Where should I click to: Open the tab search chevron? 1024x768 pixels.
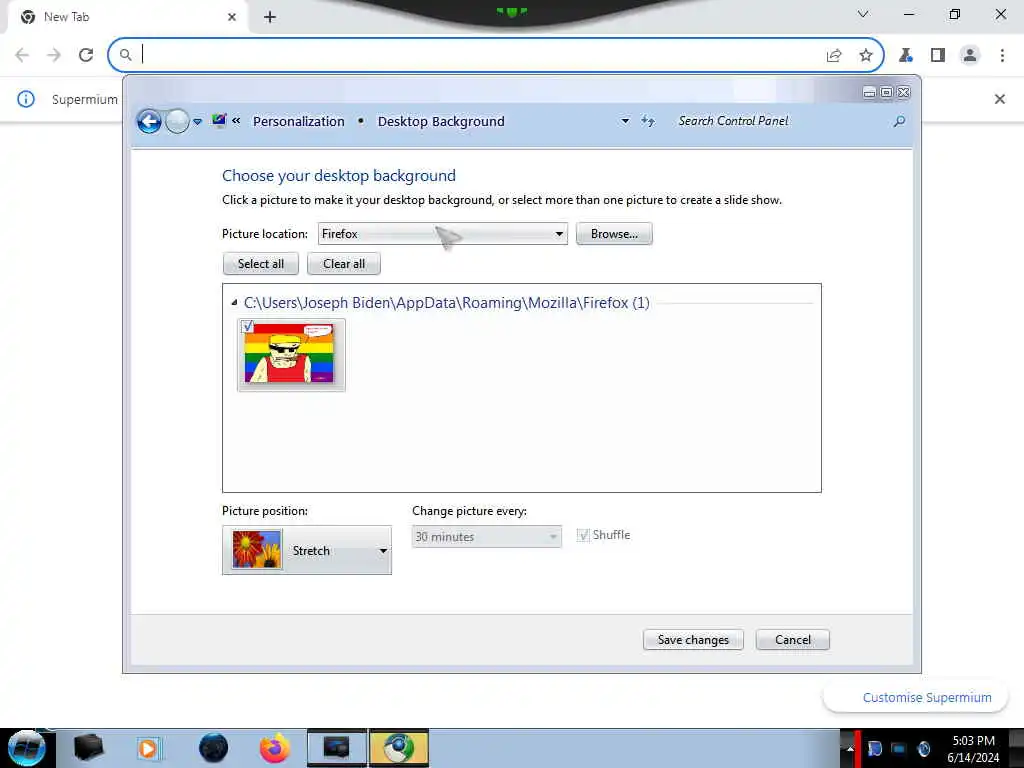coord(863,14)
